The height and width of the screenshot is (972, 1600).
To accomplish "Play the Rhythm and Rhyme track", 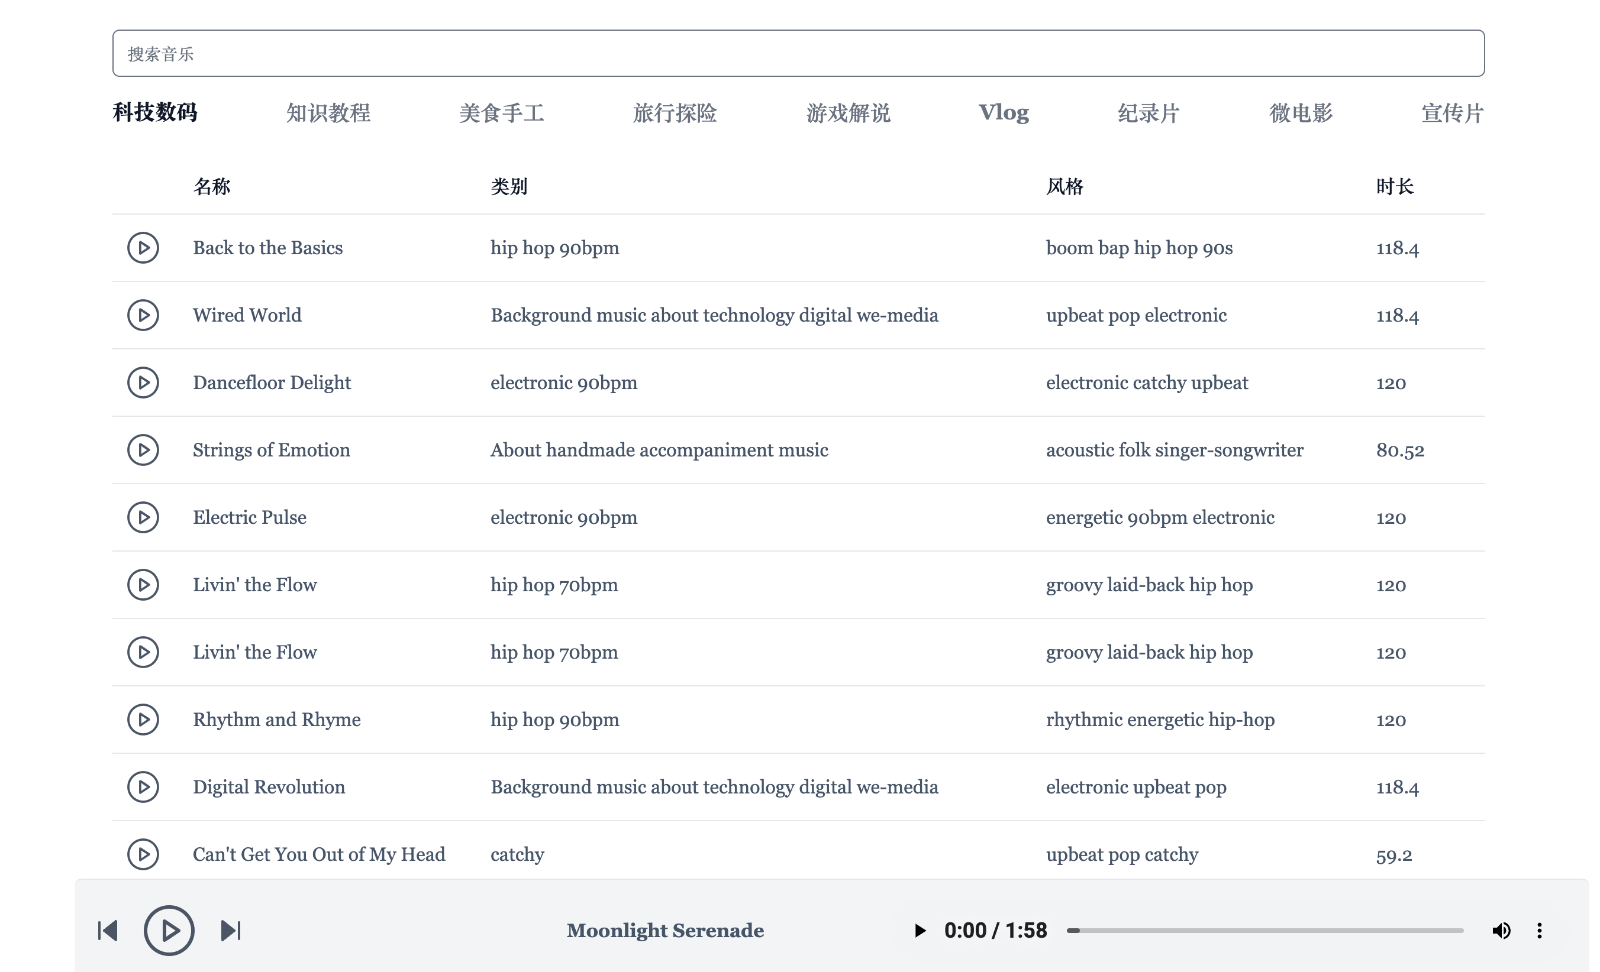I will tap(143, 719).
